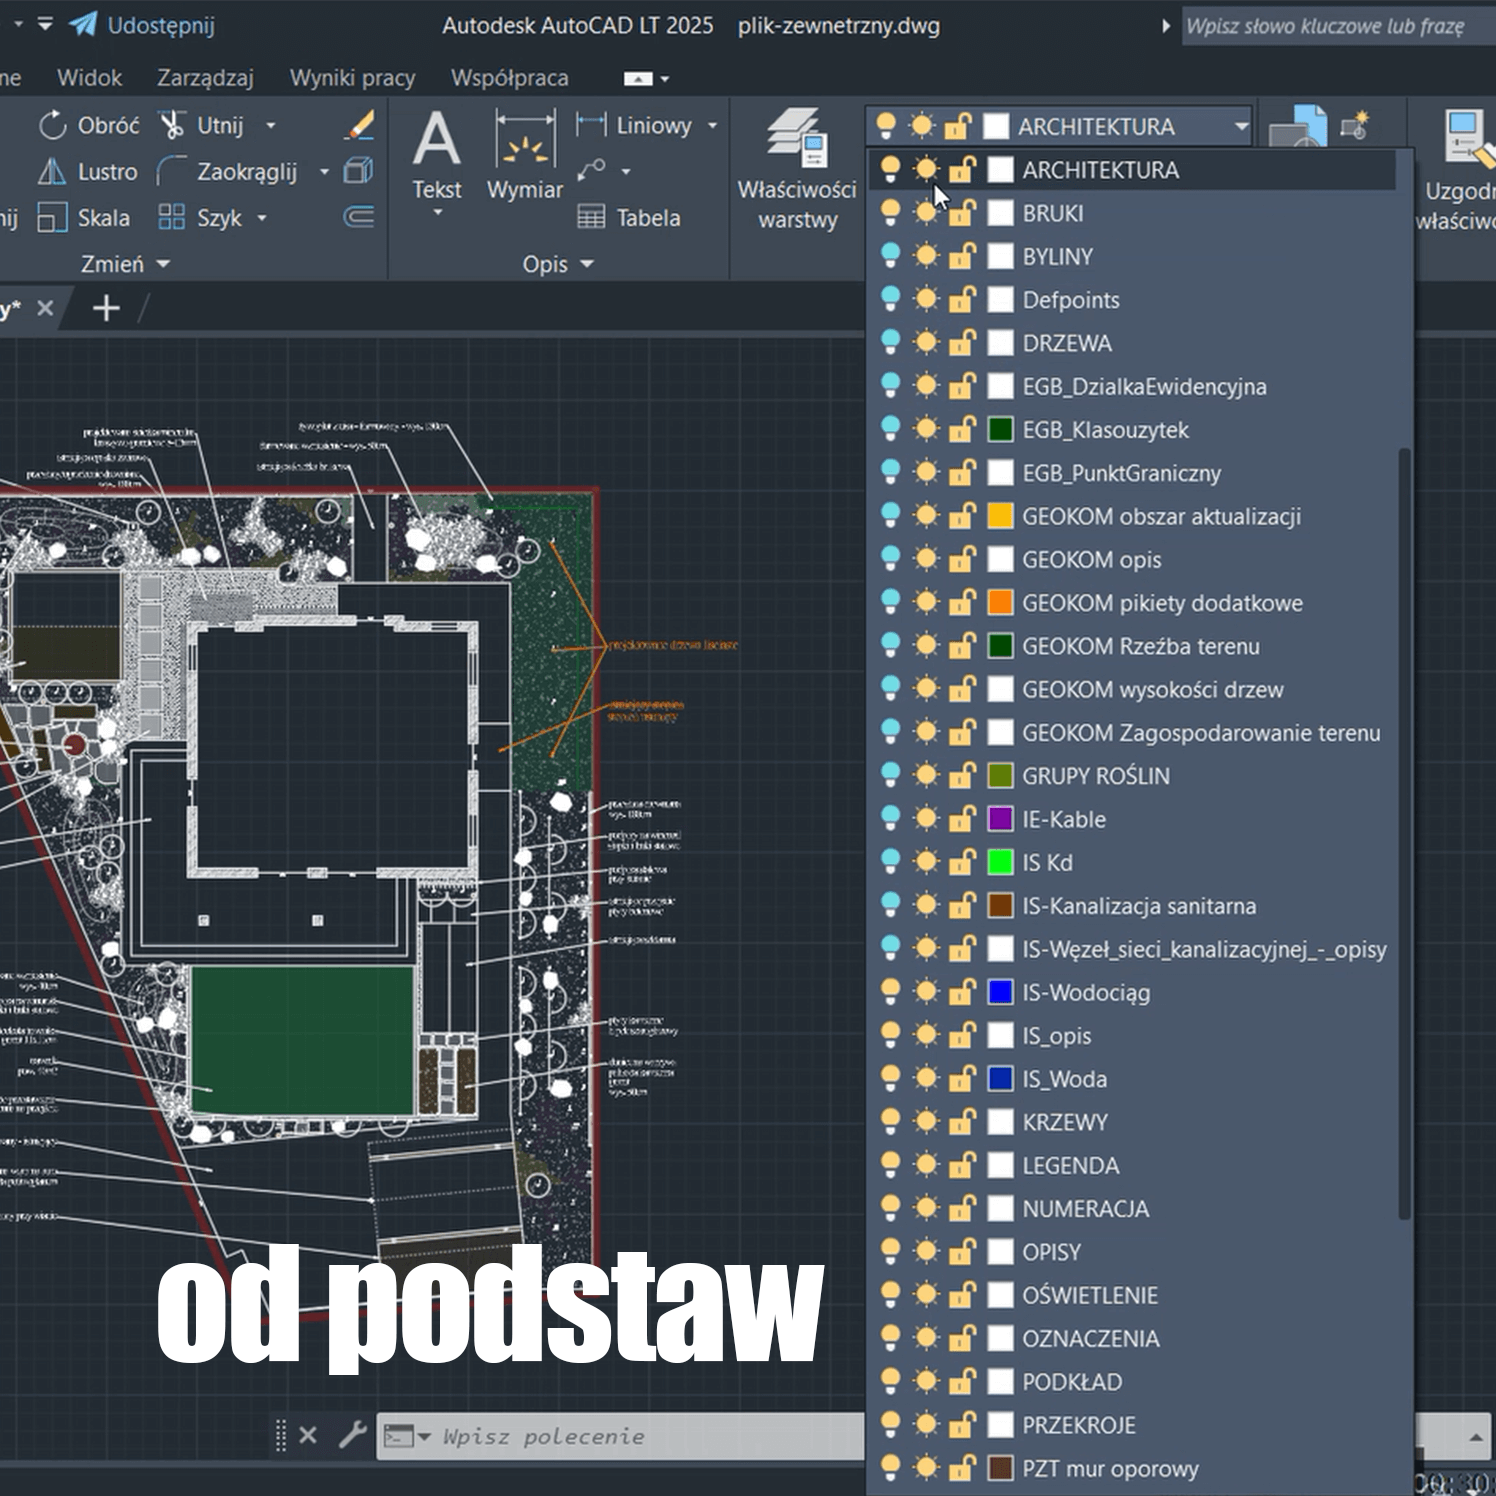Expand the Zmień panel dropdown

126,264
